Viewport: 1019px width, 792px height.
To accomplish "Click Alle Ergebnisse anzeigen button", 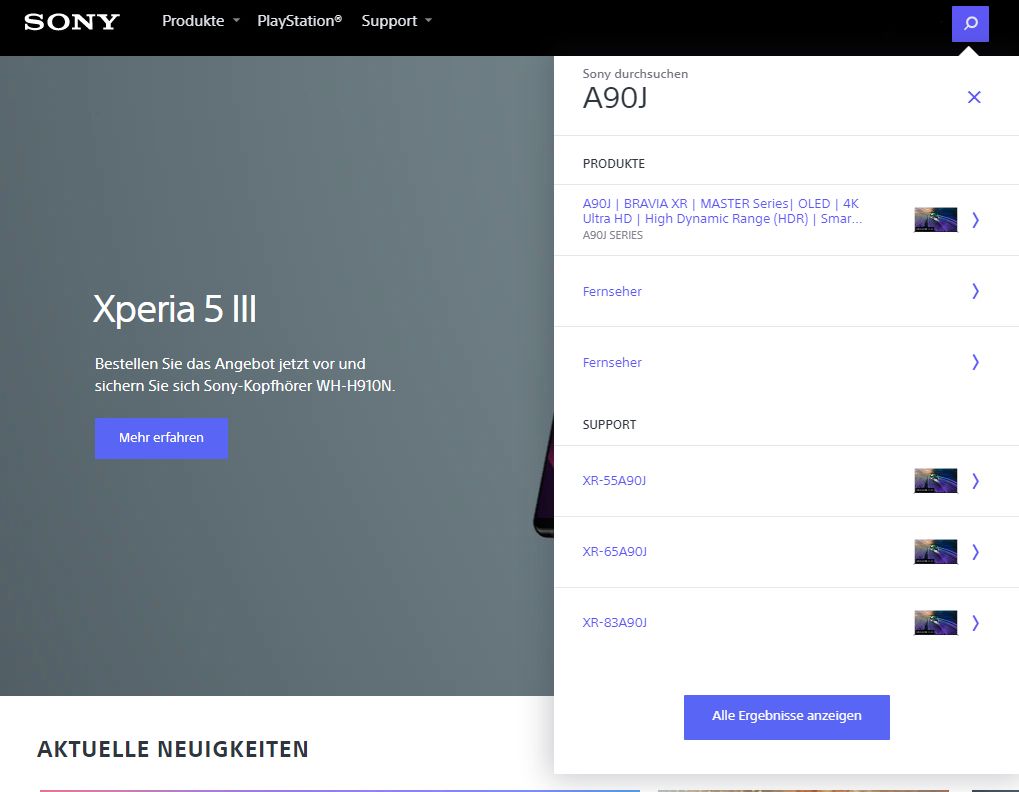I will 786,717.
